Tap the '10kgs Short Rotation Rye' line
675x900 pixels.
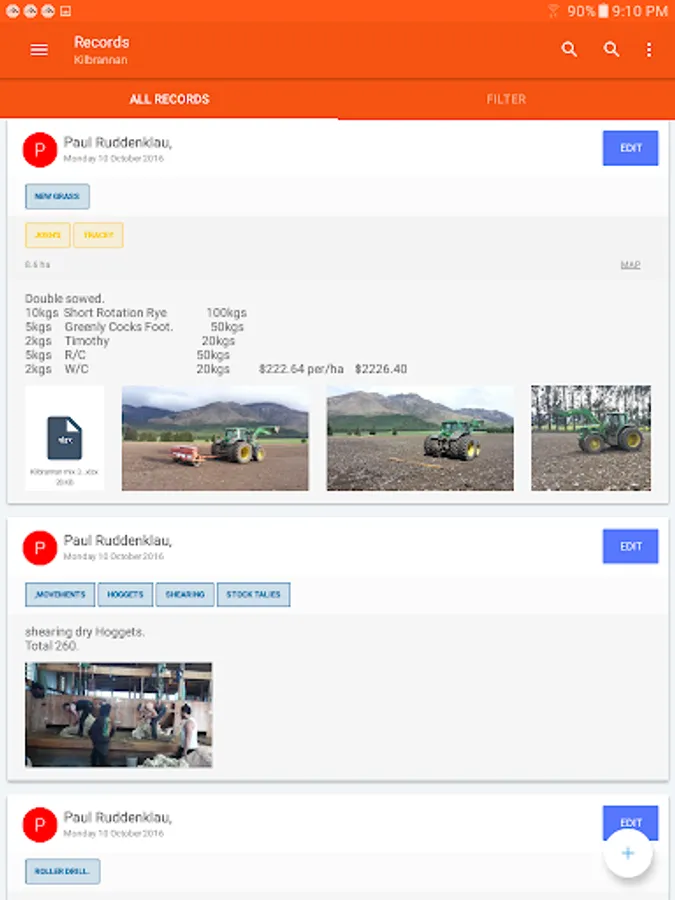pyautogui.click(x=96, y=313)
